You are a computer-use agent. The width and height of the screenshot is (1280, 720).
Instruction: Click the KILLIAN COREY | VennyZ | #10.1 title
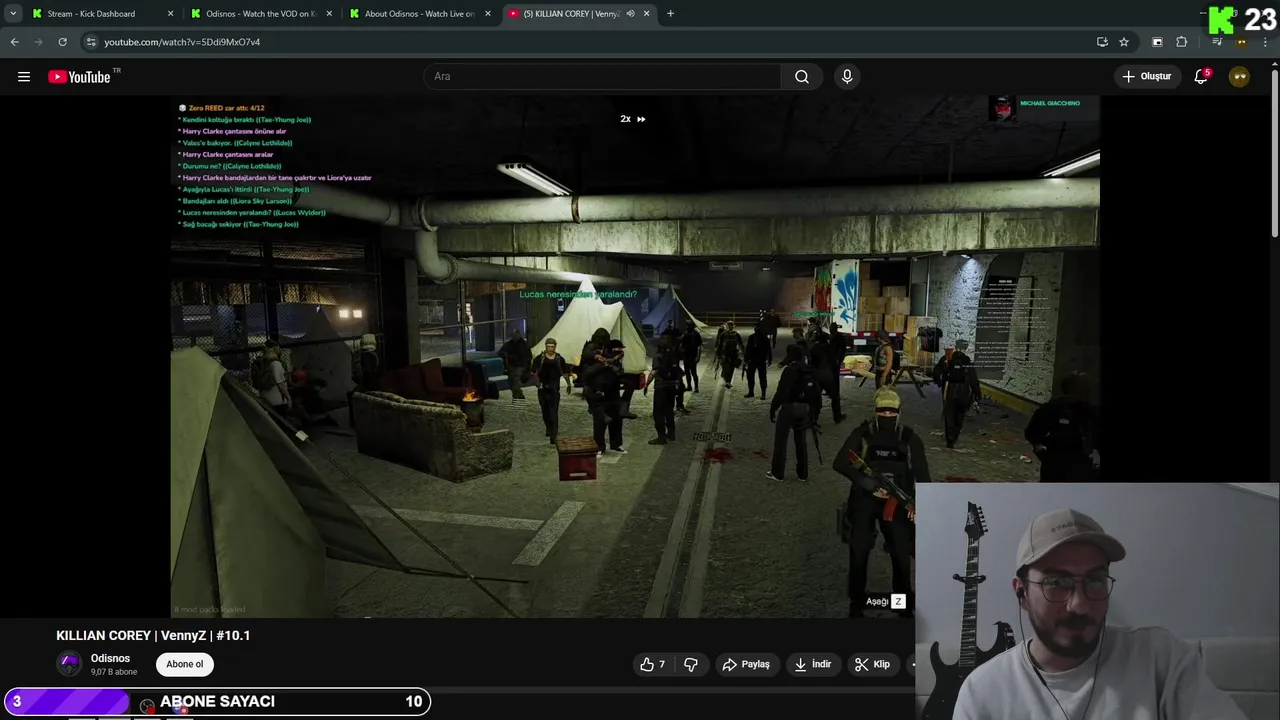pyautogui.click(x=153, y=635)
